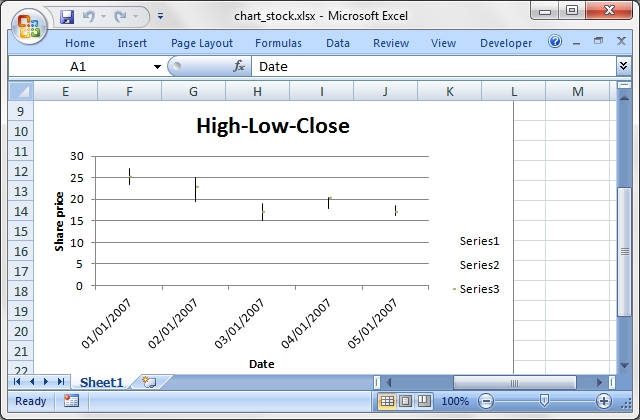Select row 9 header
The height and width of the screenshot is (420, 640).
(21, 111)
